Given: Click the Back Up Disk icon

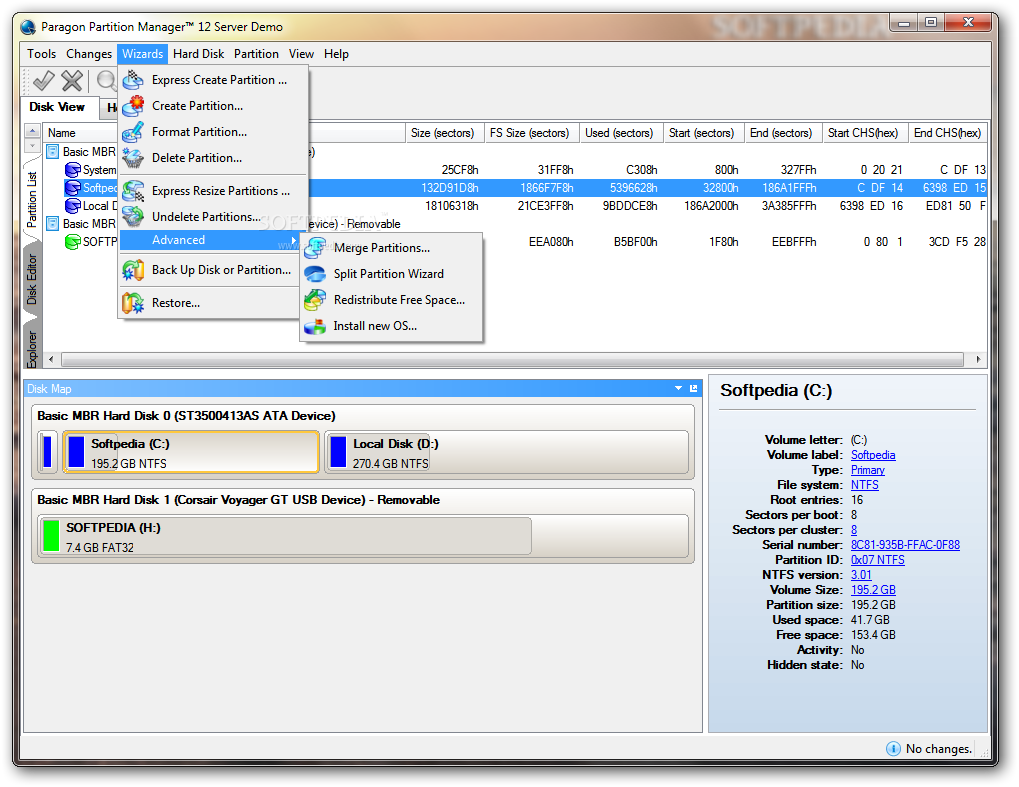Looking at the screenshot, I should point(133,270).
